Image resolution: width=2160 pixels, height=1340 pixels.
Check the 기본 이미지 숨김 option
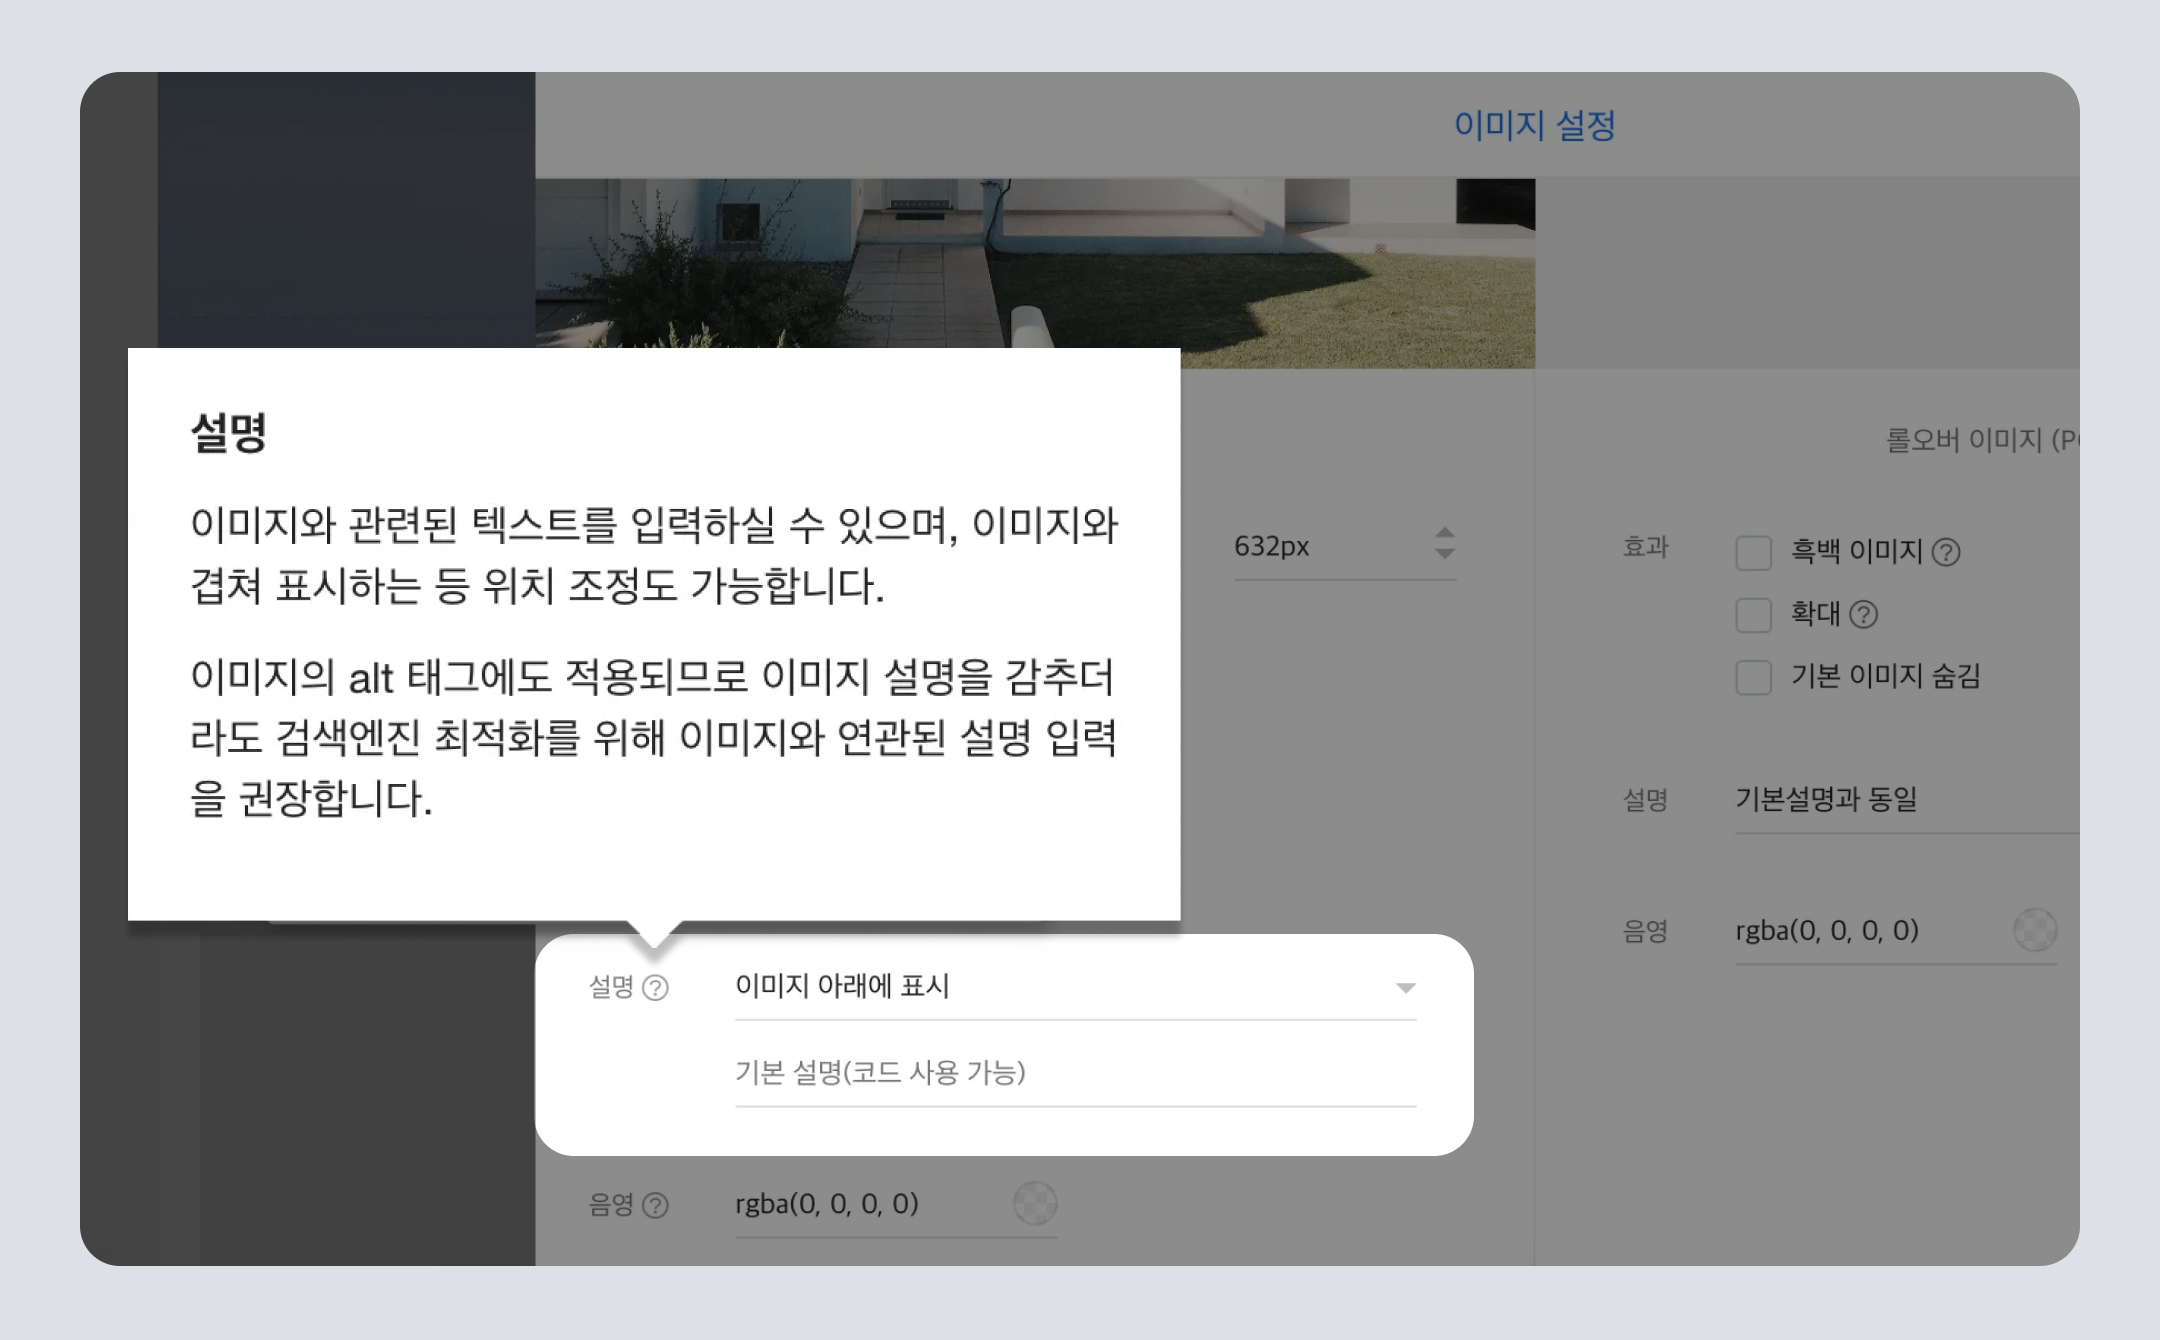[x=1753, y=677]
